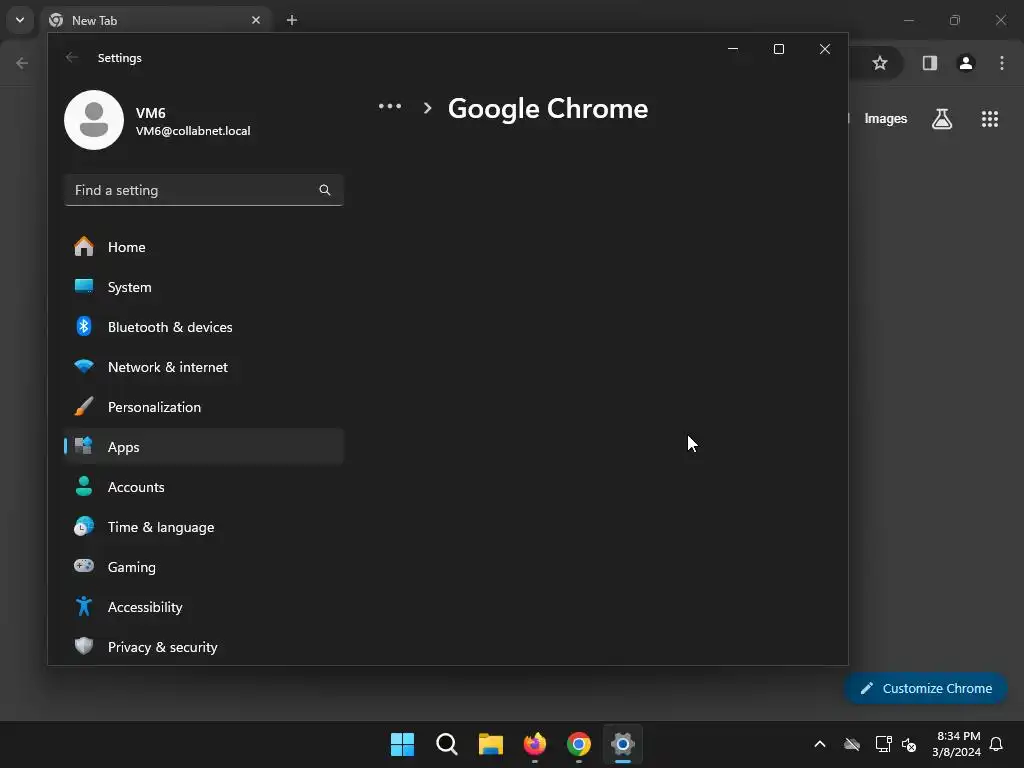Click the Accounts person icon
Viewport: 1024px width, 768px height.
coord(84,486)
